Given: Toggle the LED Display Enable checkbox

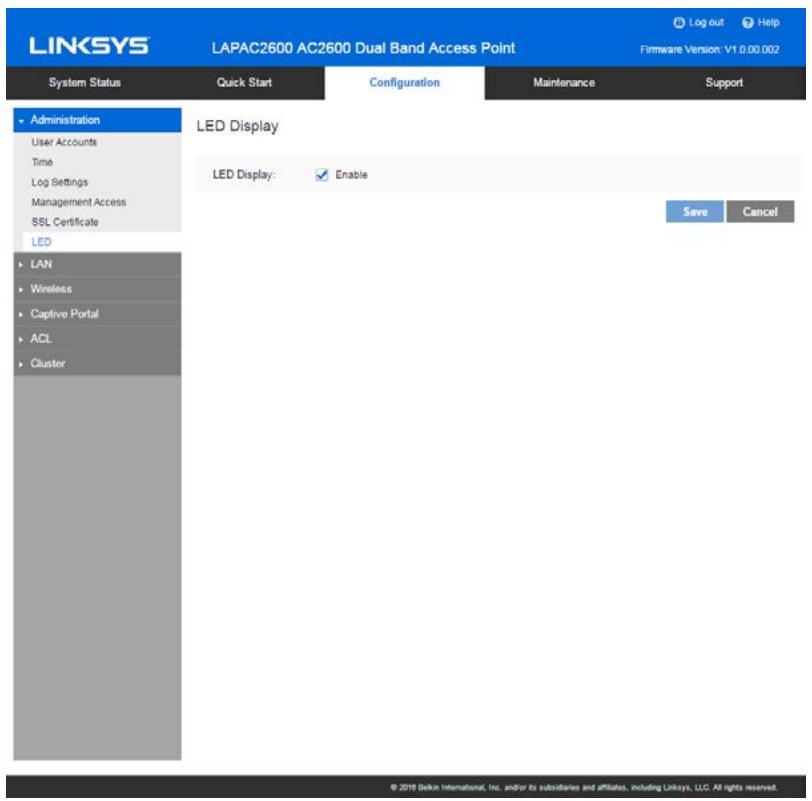Looking at the screenshot, I should click(322, 175).
